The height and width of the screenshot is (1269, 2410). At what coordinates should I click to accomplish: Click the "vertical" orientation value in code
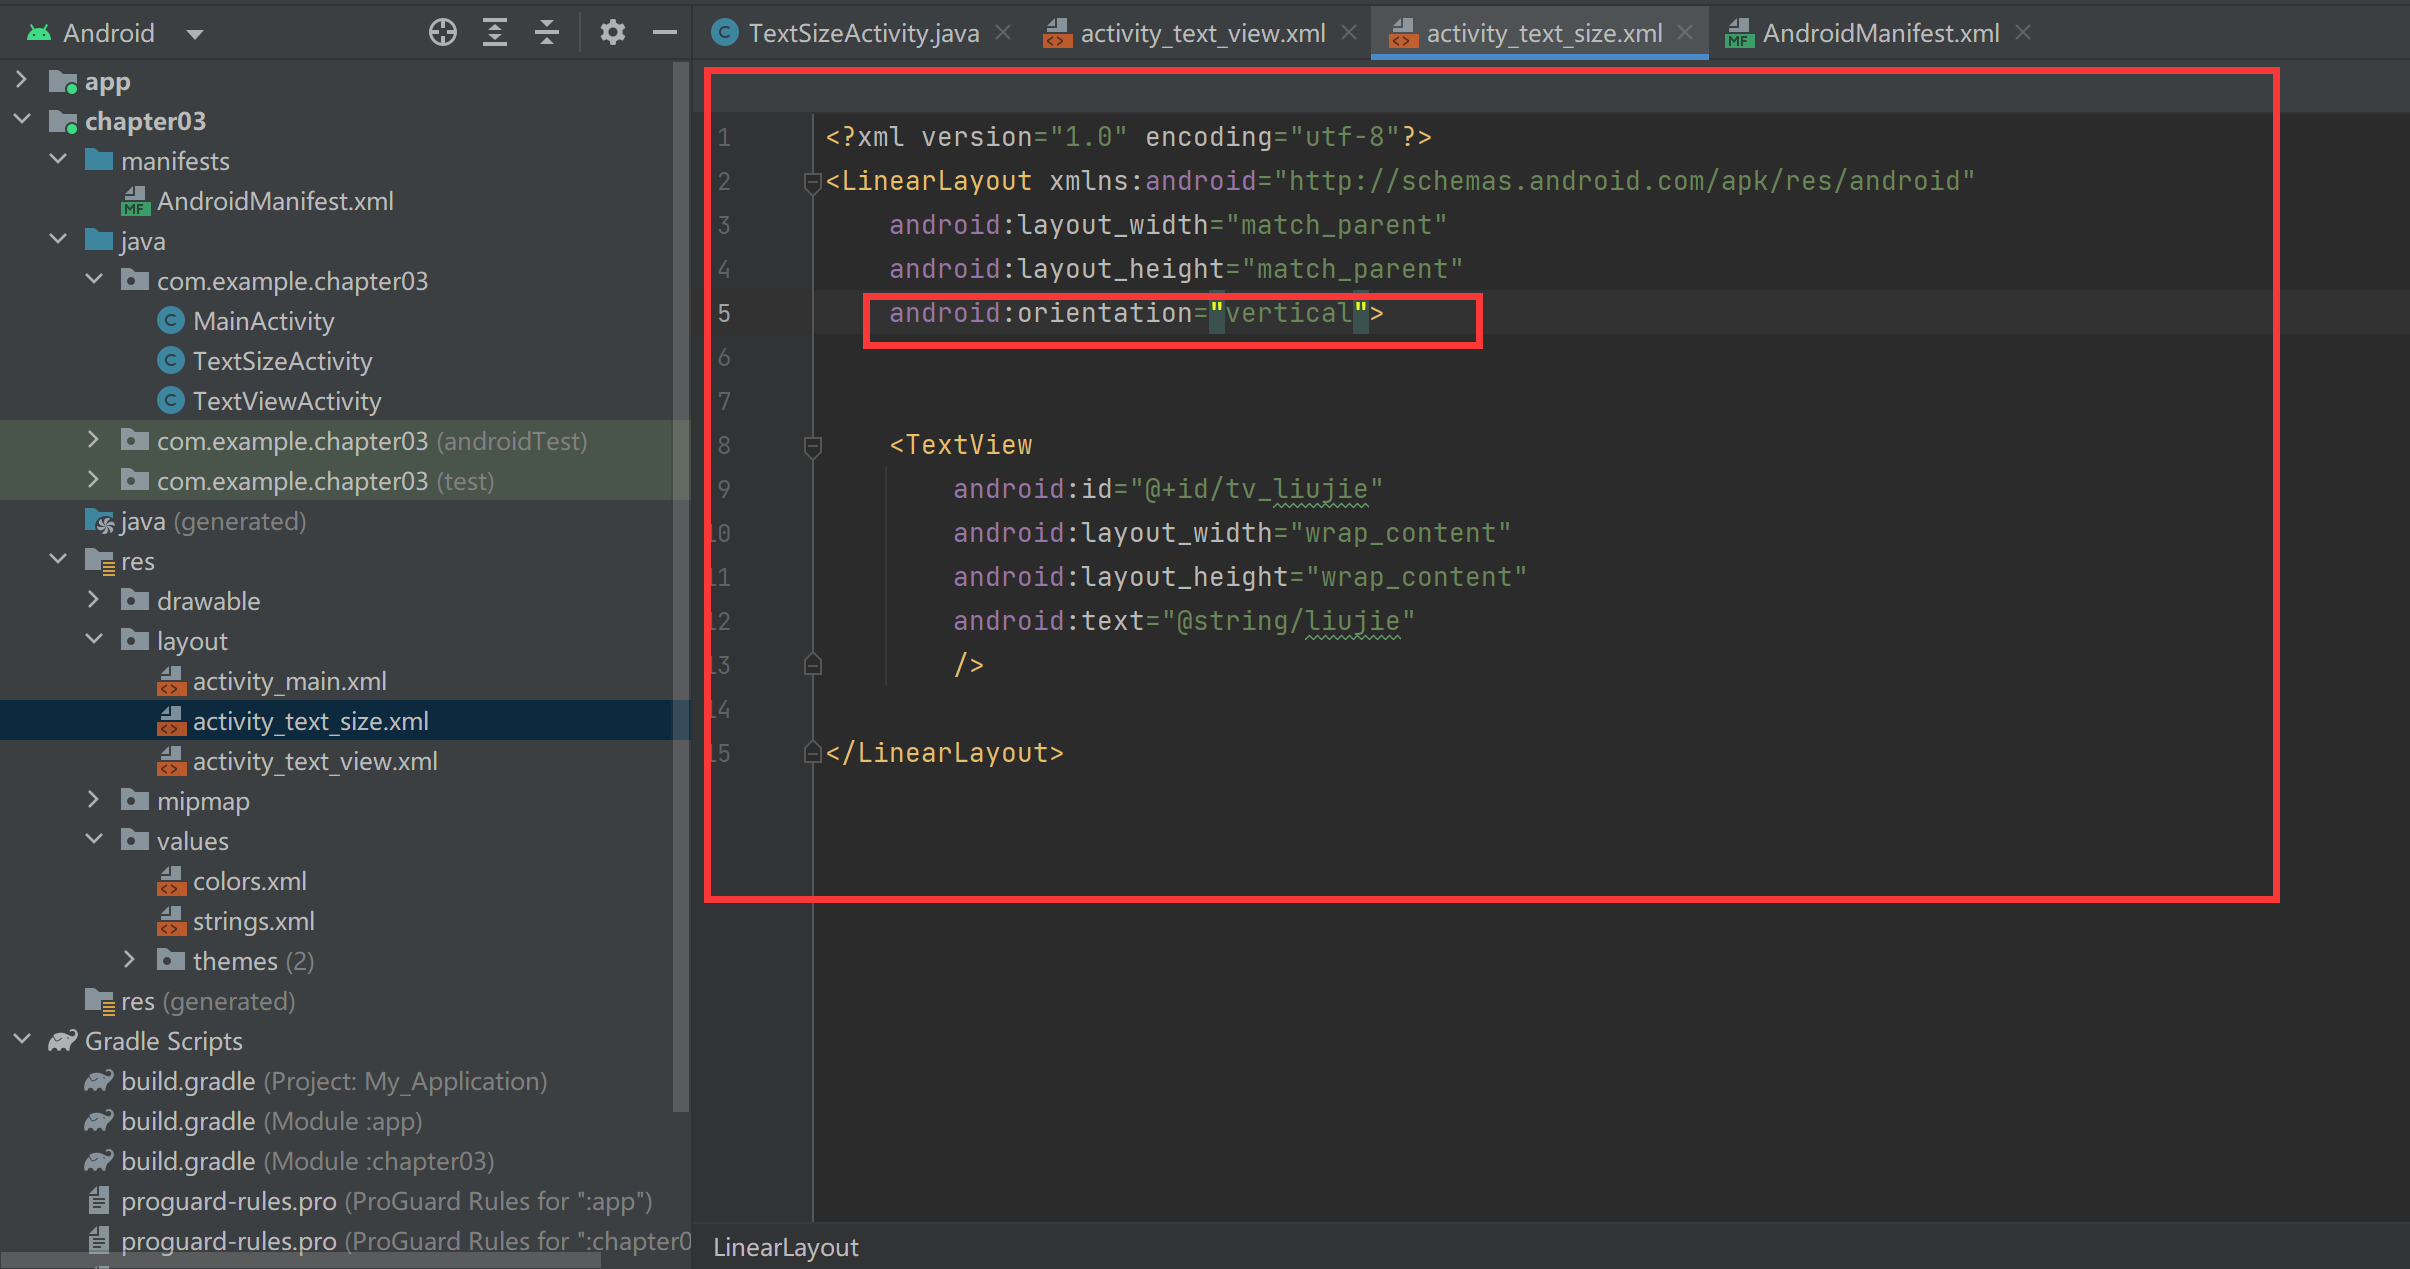coord(1288,313)
